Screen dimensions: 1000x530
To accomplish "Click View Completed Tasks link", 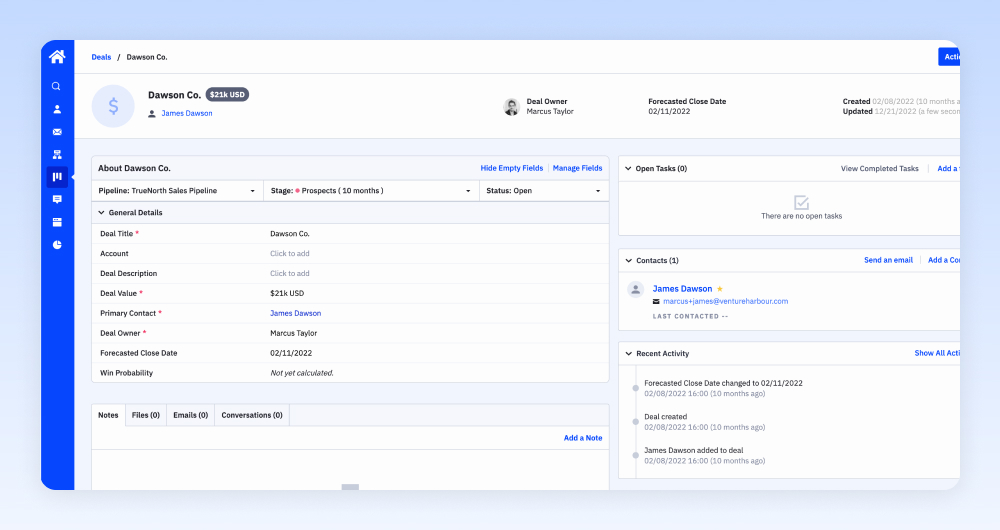I will (879, 168).
